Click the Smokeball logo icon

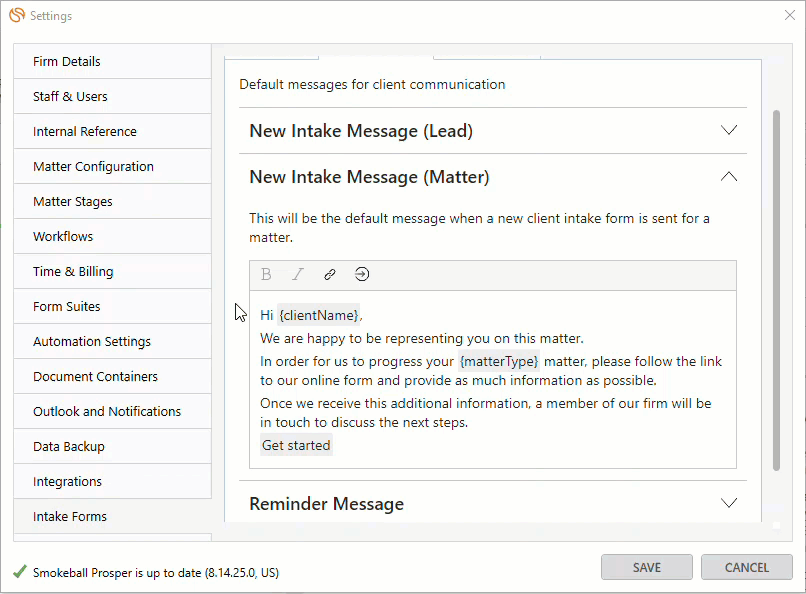coord(17,15)
